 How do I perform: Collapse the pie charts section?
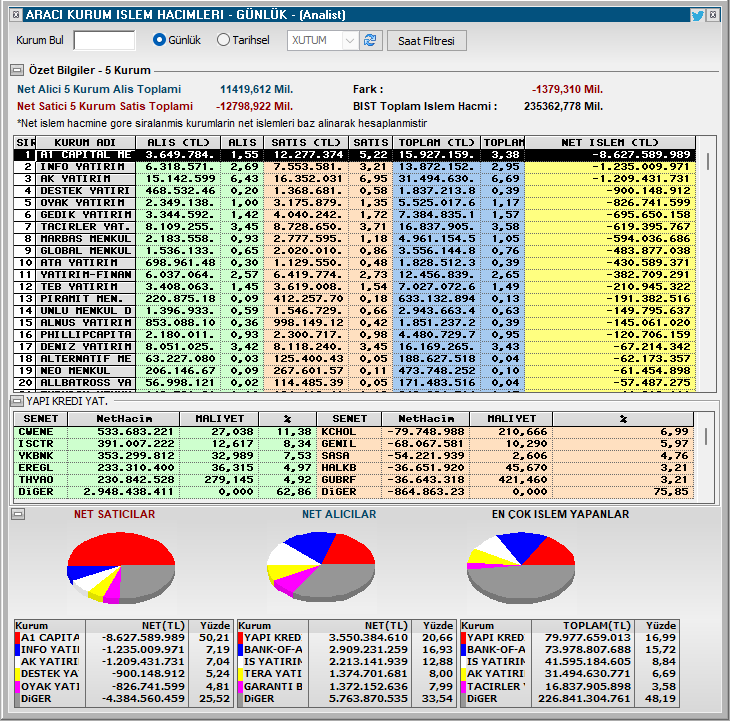point(18,514)
